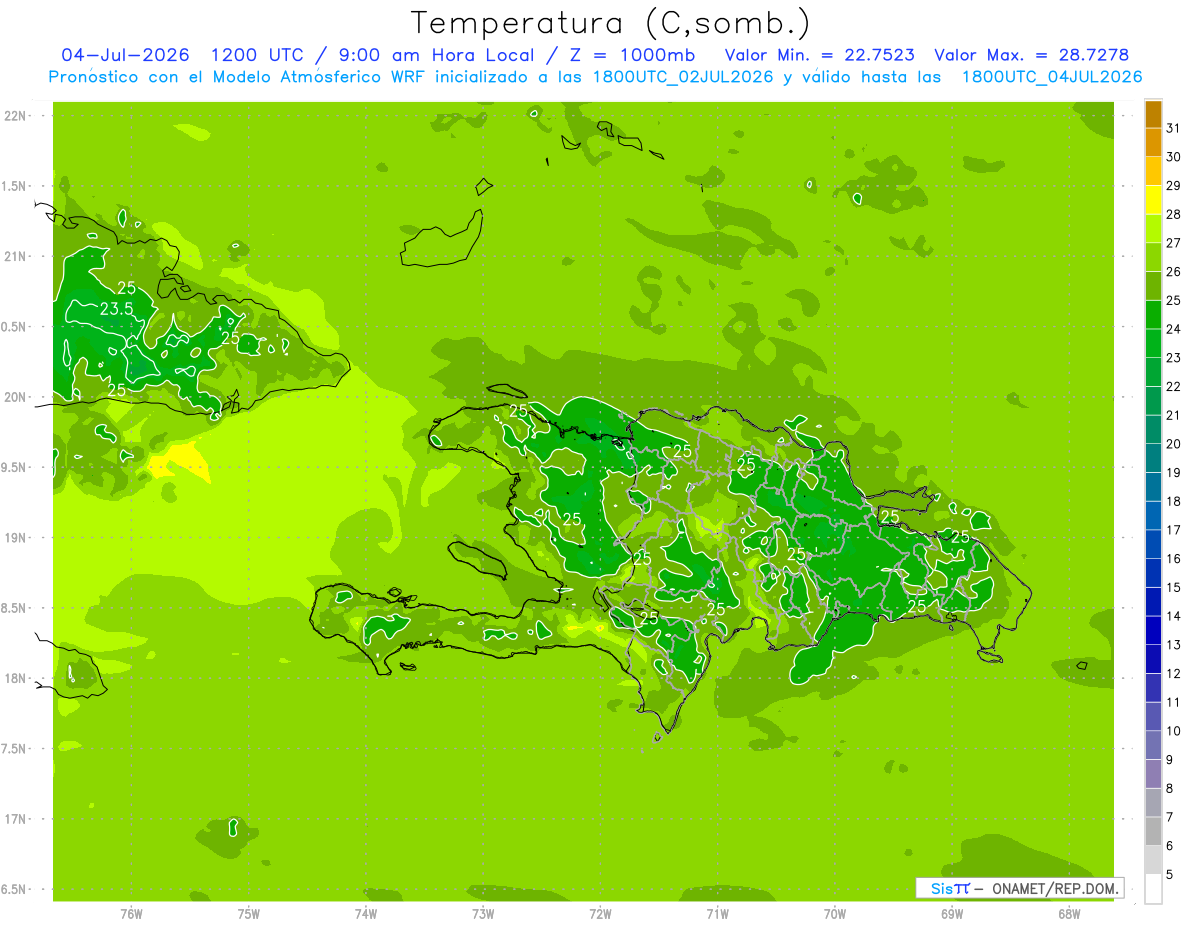The height and width of the screenshot is (927, 1200).
Task: Click the "SisTT - ONAMET/REP.DOM." credit label
Action: click(x=1019, y=888)
